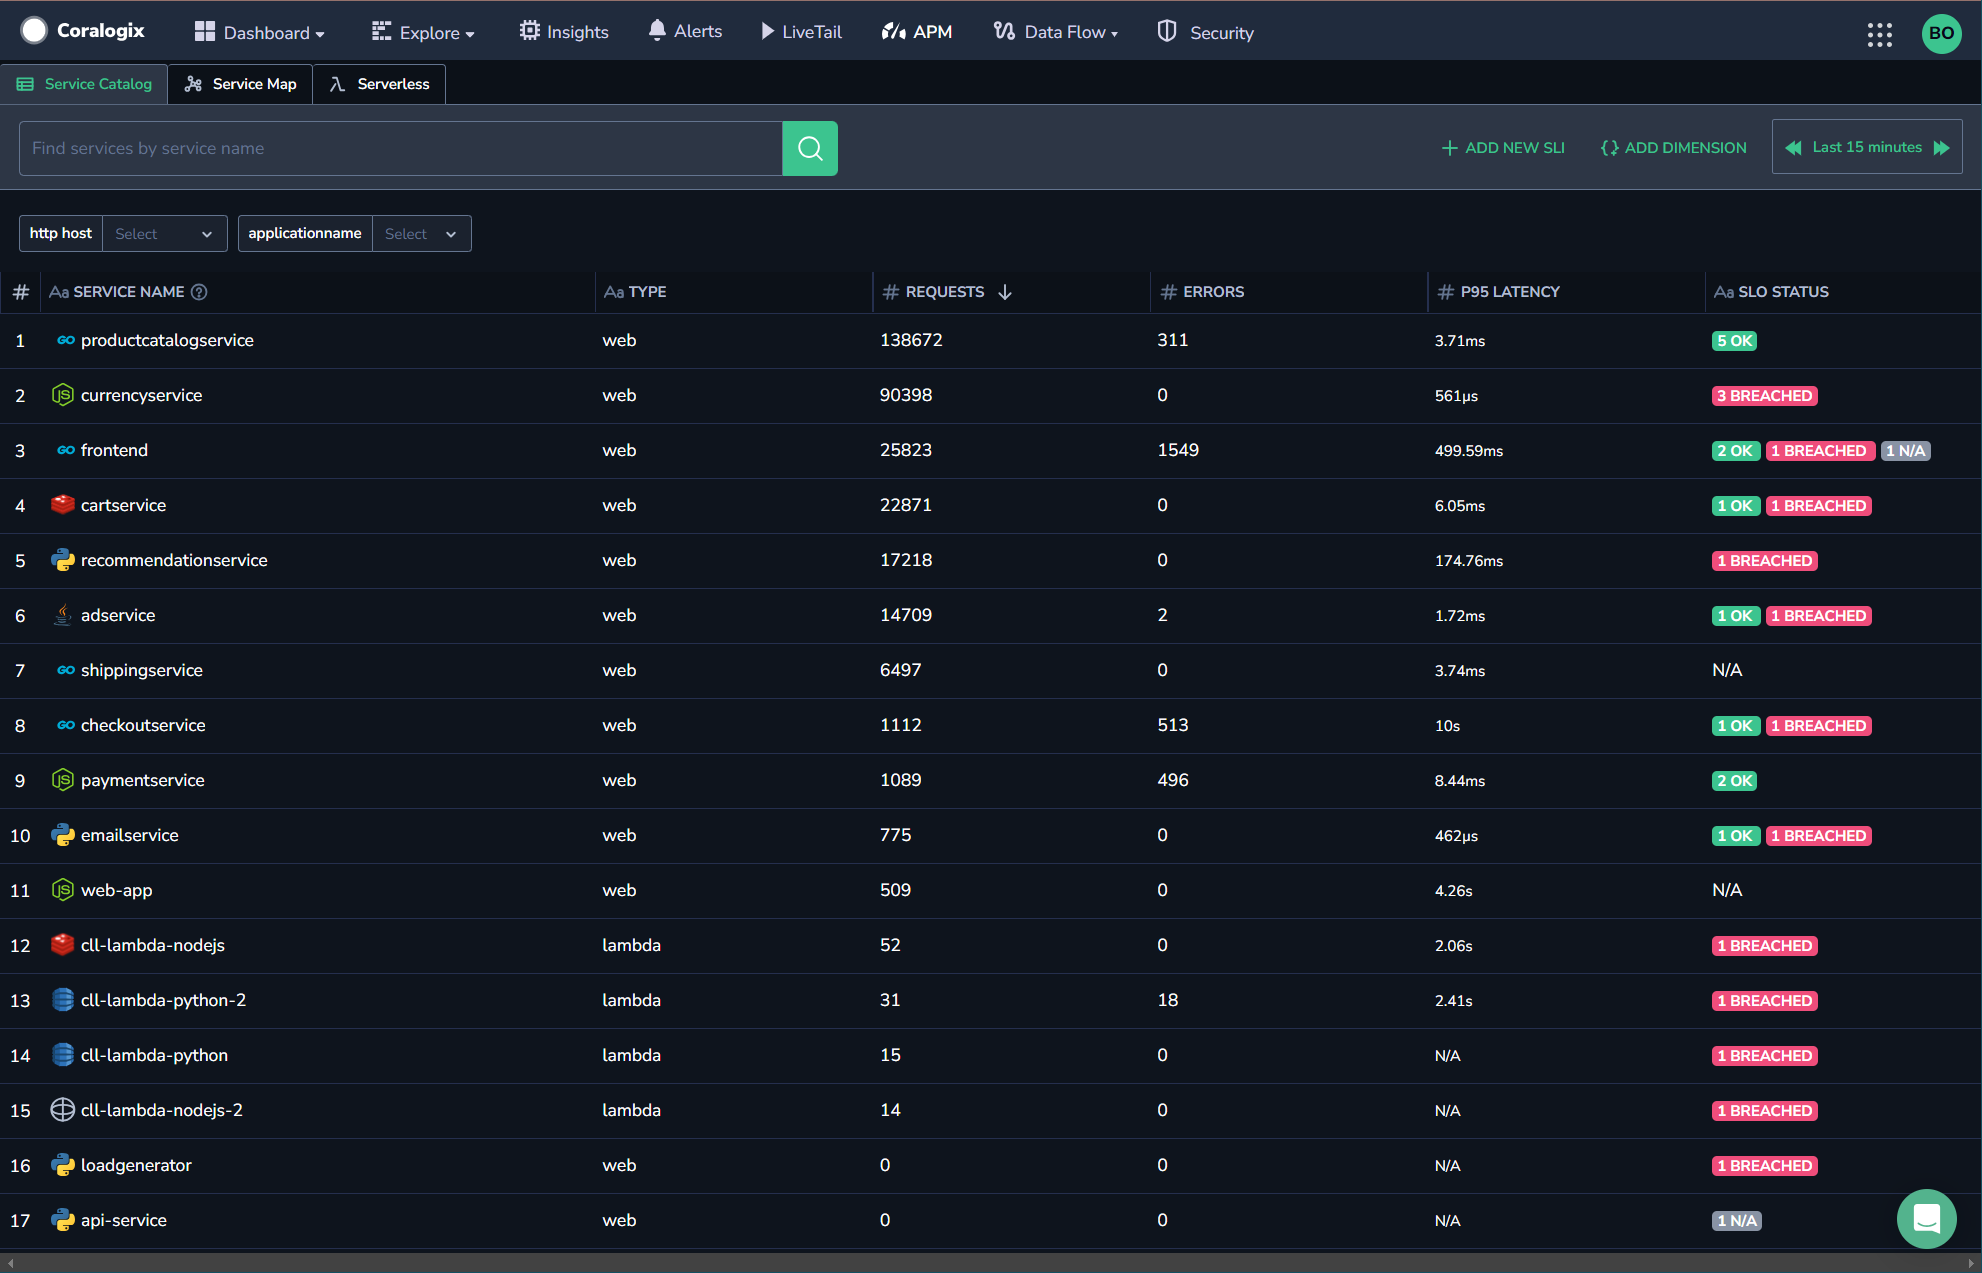Click the cll-lambda-nodejs red icon

pos(63,945)
